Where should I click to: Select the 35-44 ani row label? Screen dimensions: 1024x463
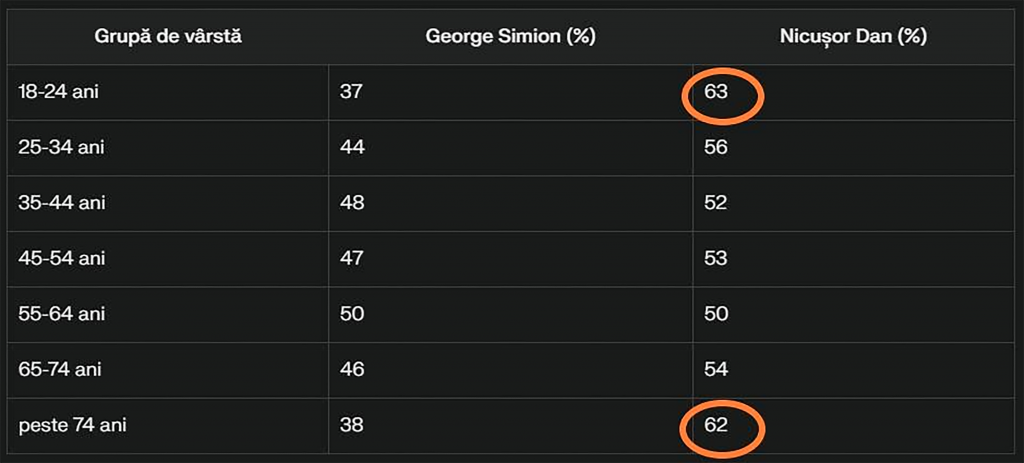(61, 203)
